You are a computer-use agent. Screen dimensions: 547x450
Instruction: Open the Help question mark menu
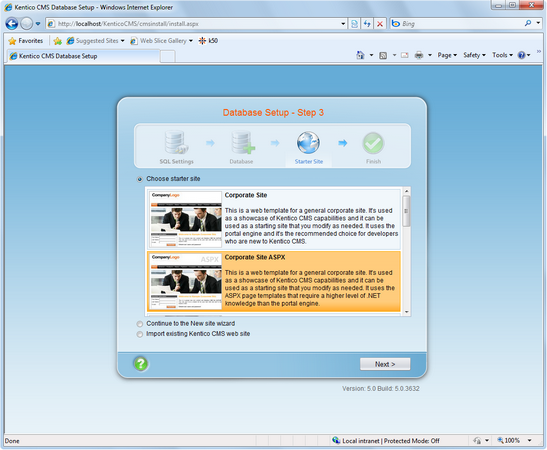coord(524,55)
